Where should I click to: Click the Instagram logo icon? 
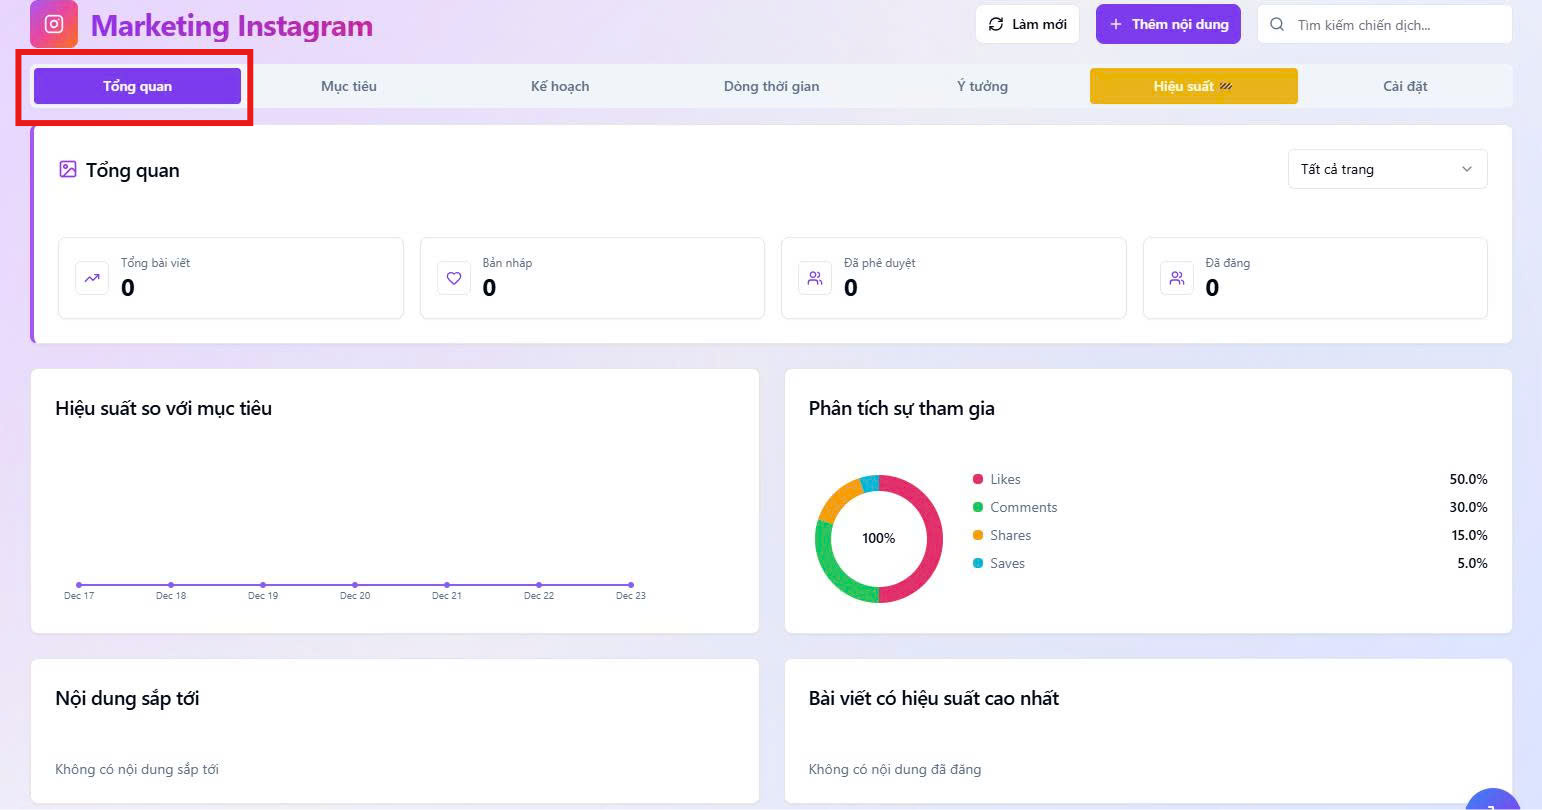click(x=54, y=24)
